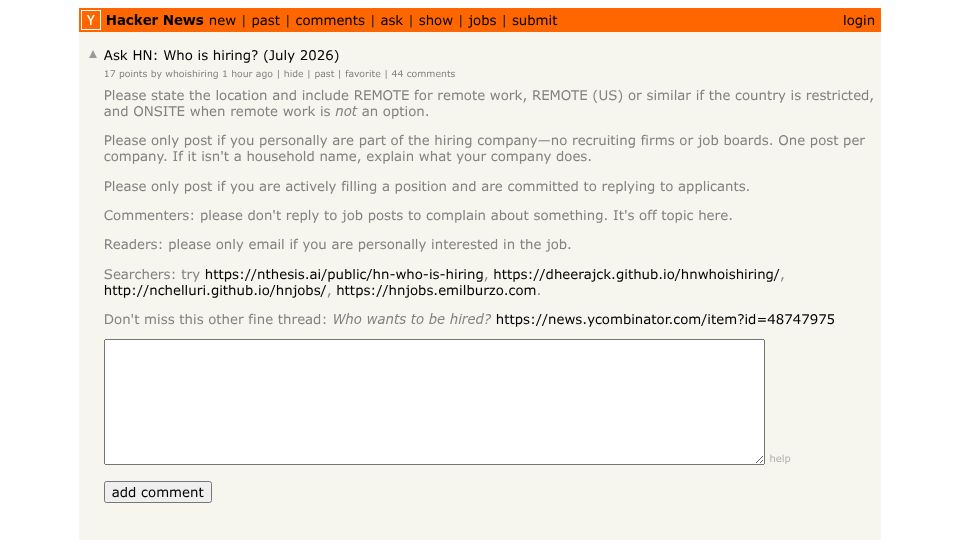Open past link under the post title
The image size is (960, 540).
[x=324, y=73]
